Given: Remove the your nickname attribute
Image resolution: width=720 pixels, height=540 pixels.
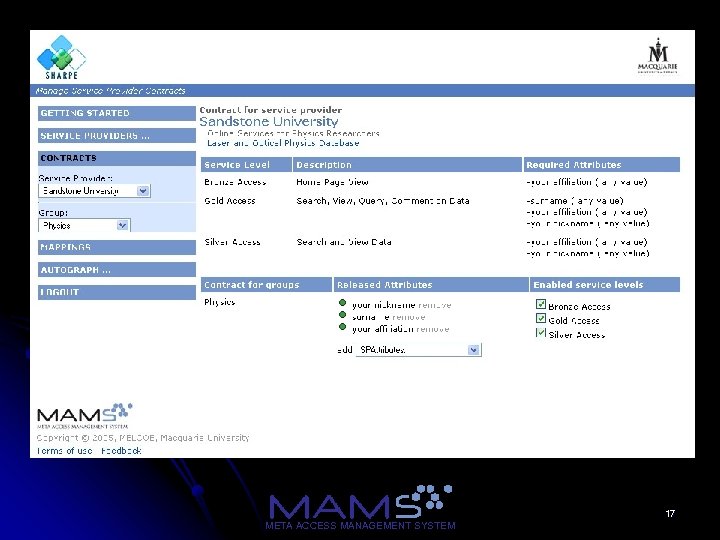Looking at the screenshot, I should click(x=435, y=305).
